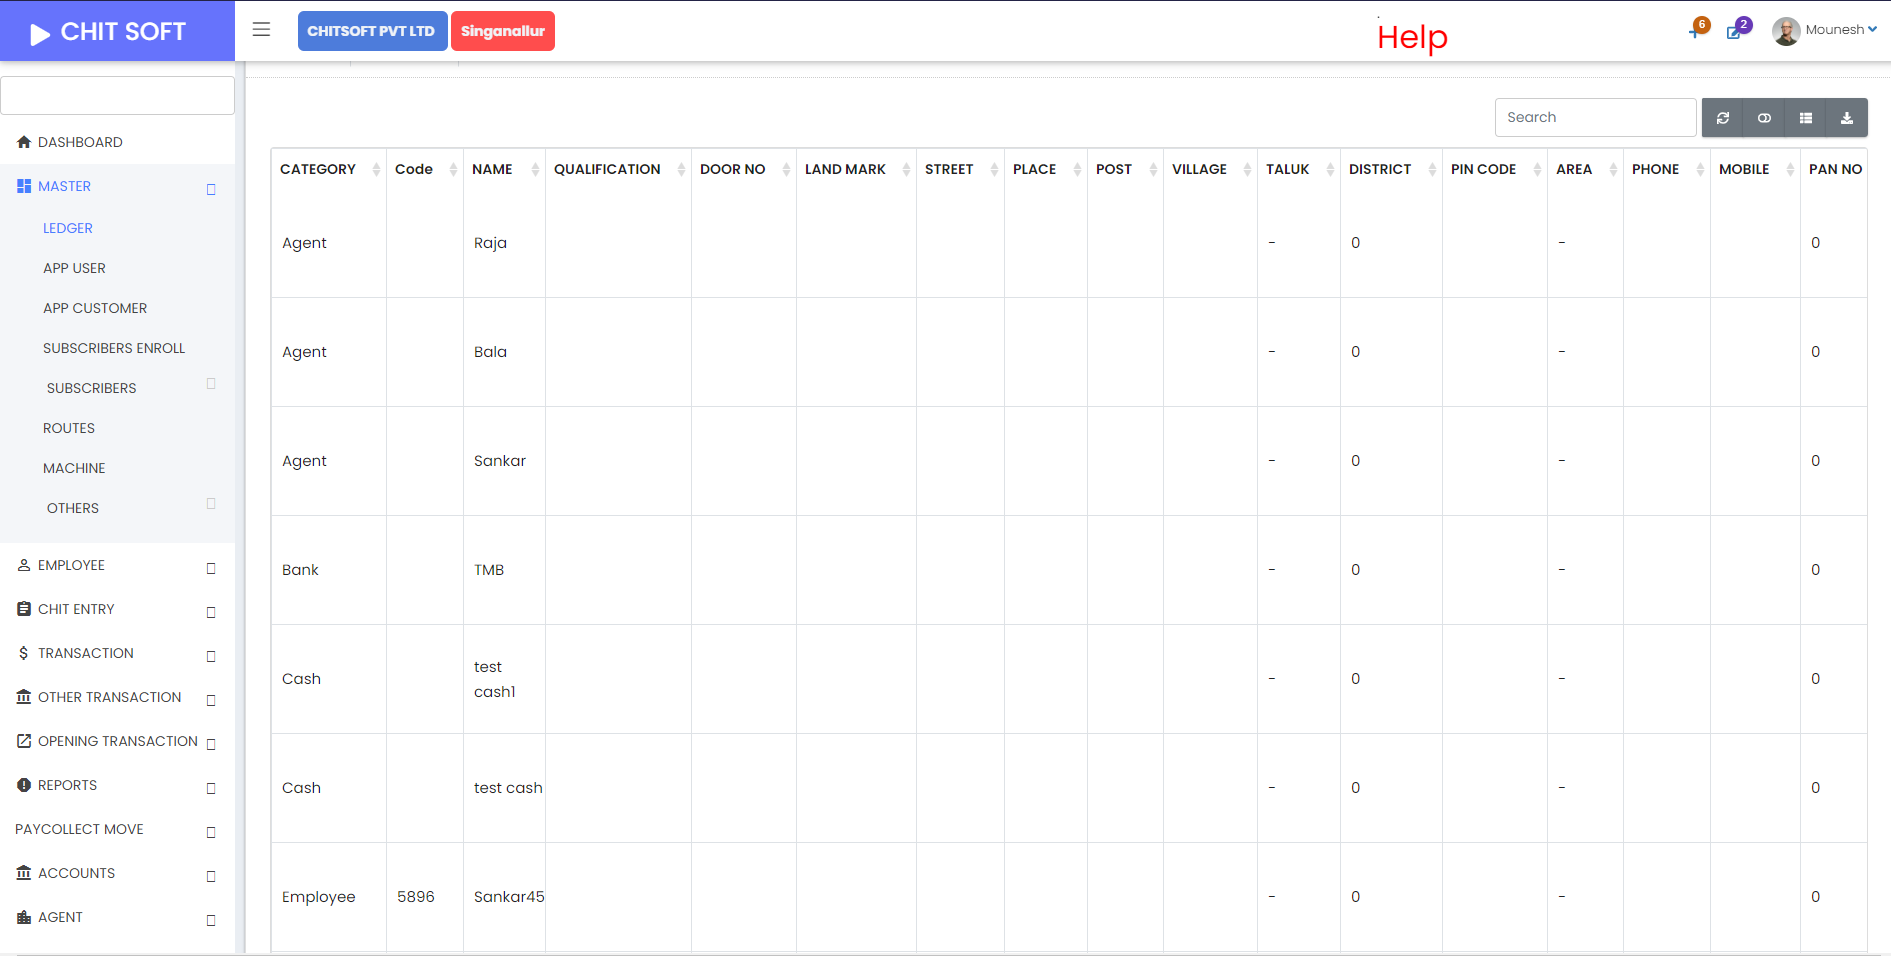1891x956 pixels.
Task: Open App User in Master menu
Action: pyautogui.click(x=74, y=268)
